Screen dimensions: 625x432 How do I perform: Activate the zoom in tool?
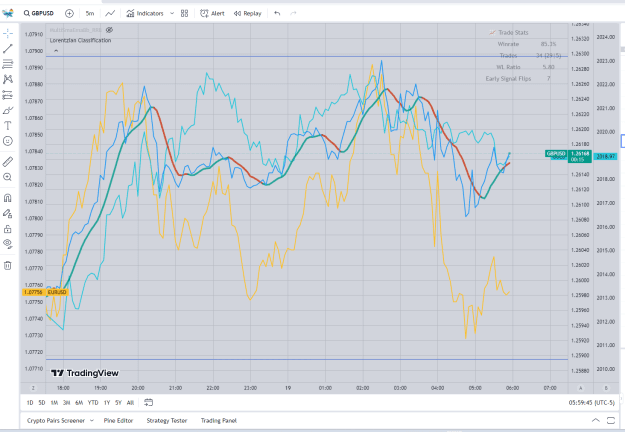point(8,177)
